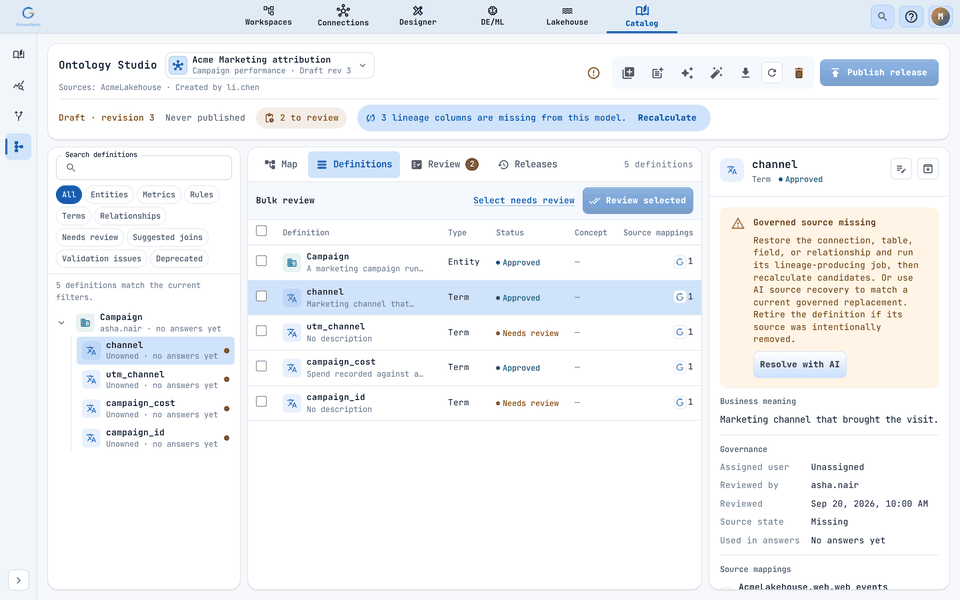Viewport: 960px width, 600px height.
Task: Check the campaign_id row checkbox
Action: point(261,402)
